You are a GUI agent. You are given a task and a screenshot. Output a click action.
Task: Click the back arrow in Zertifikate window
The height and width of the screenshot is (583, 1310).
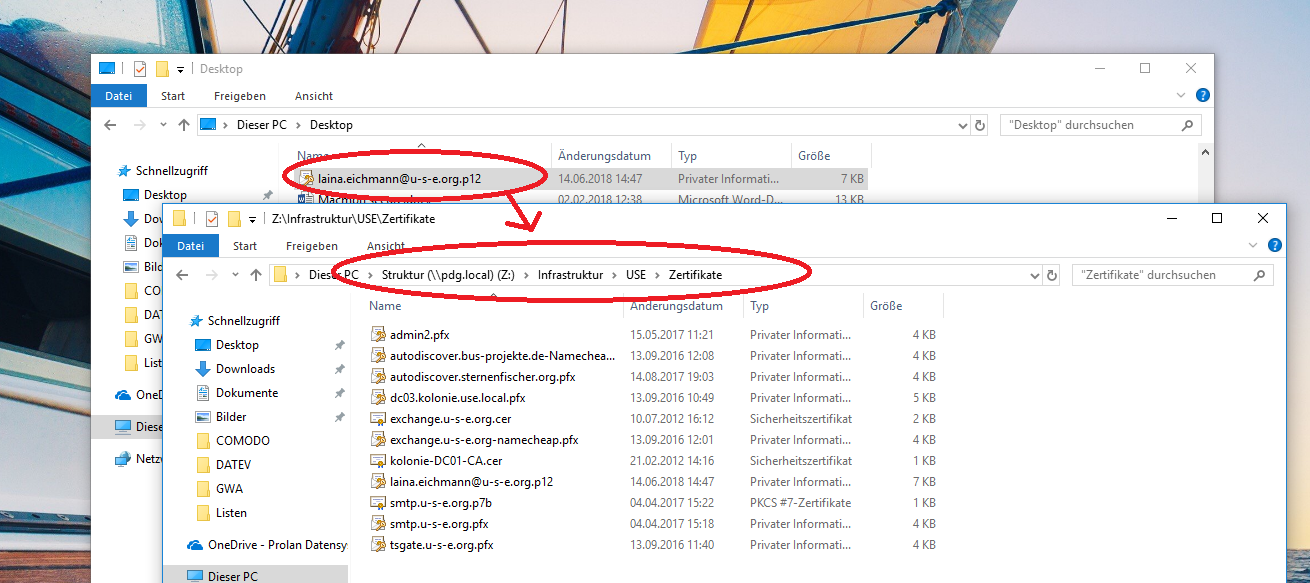pyautogui.click(x=182, y=275)
